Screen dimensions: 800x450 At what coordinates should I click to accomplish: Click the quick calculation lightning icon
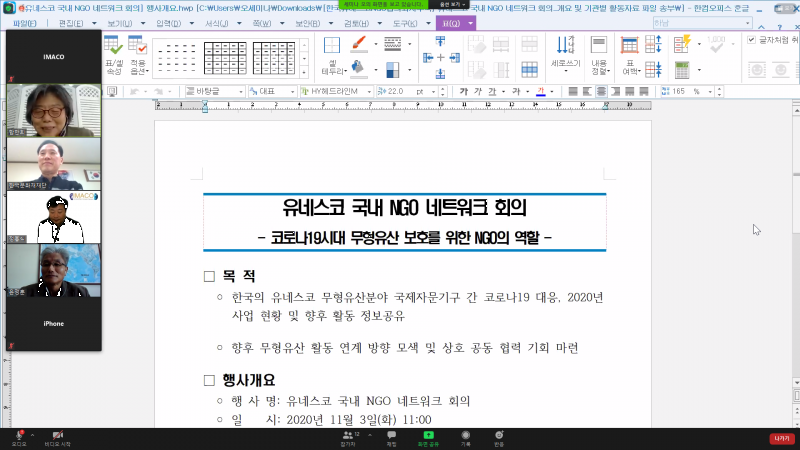coord(682,44)
